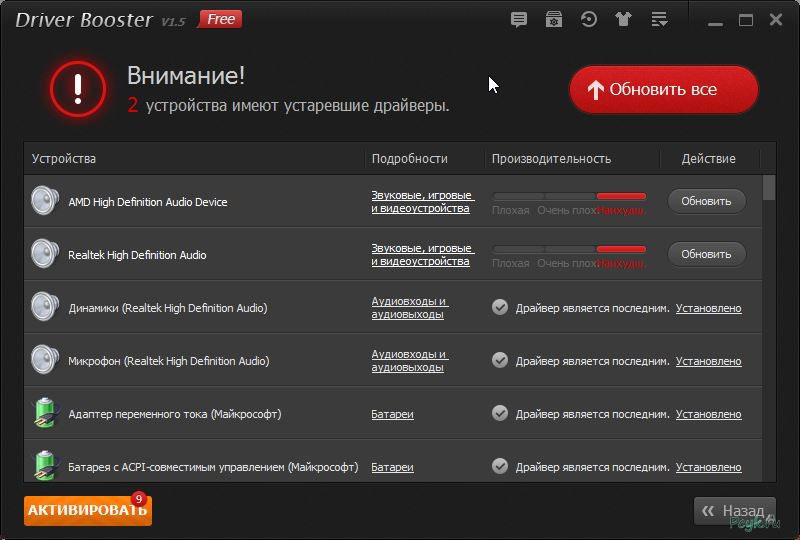The image size is (800, 540).
Task: Click check mark icon in Динамики row
Action: 500,307
